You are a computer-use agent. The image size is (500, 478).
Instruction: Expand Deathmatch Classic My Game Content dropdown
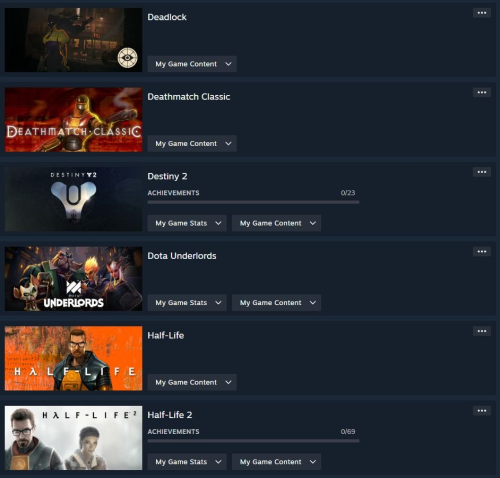[192, 144]
